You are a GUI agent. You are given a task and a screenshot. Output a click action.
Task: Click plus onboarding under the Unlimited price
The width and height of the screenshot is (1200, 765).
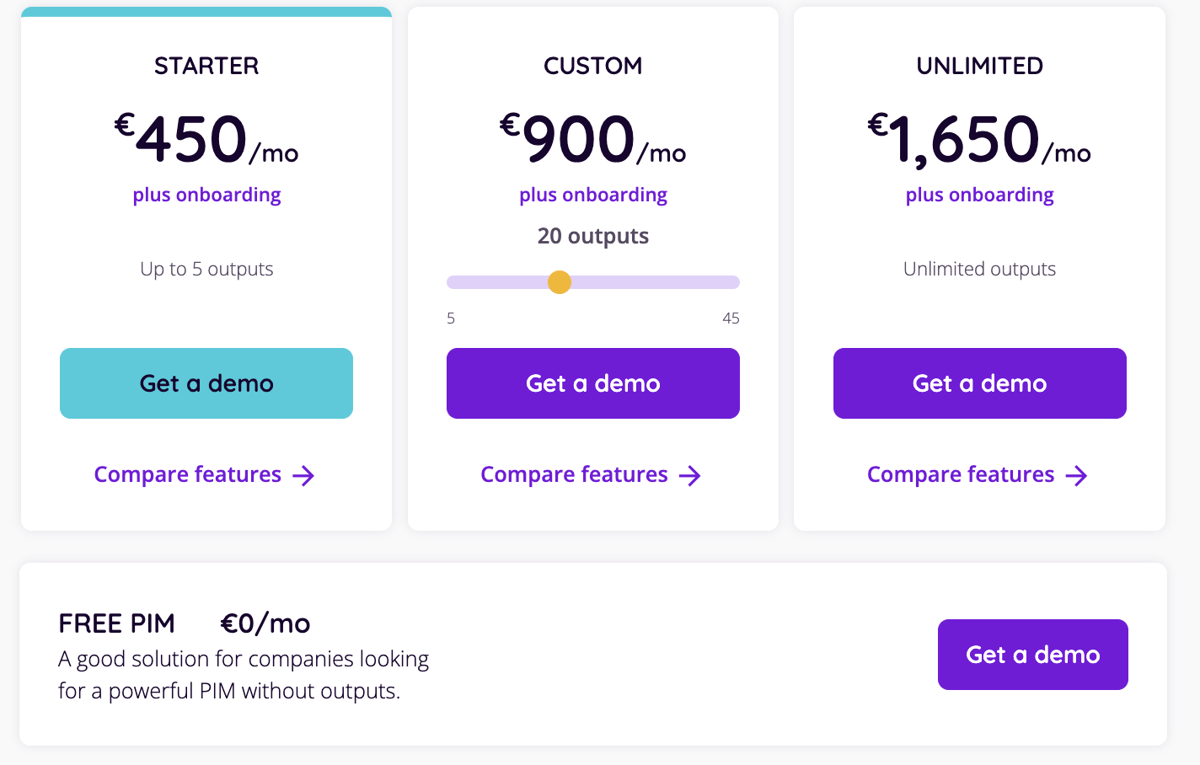pyautogui.click(x=979, y=195)
